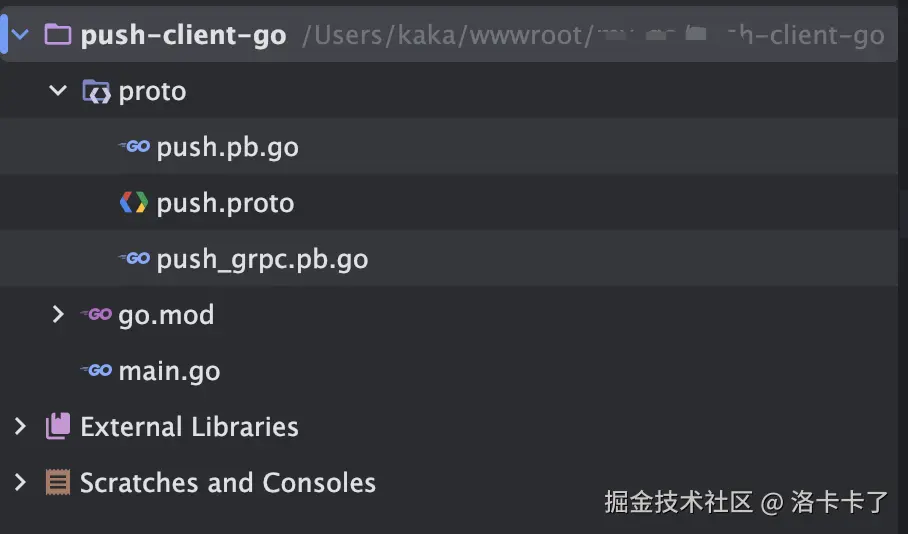Click the External Libraries icon
908x534 pixels.
click(x=58, y=427)
